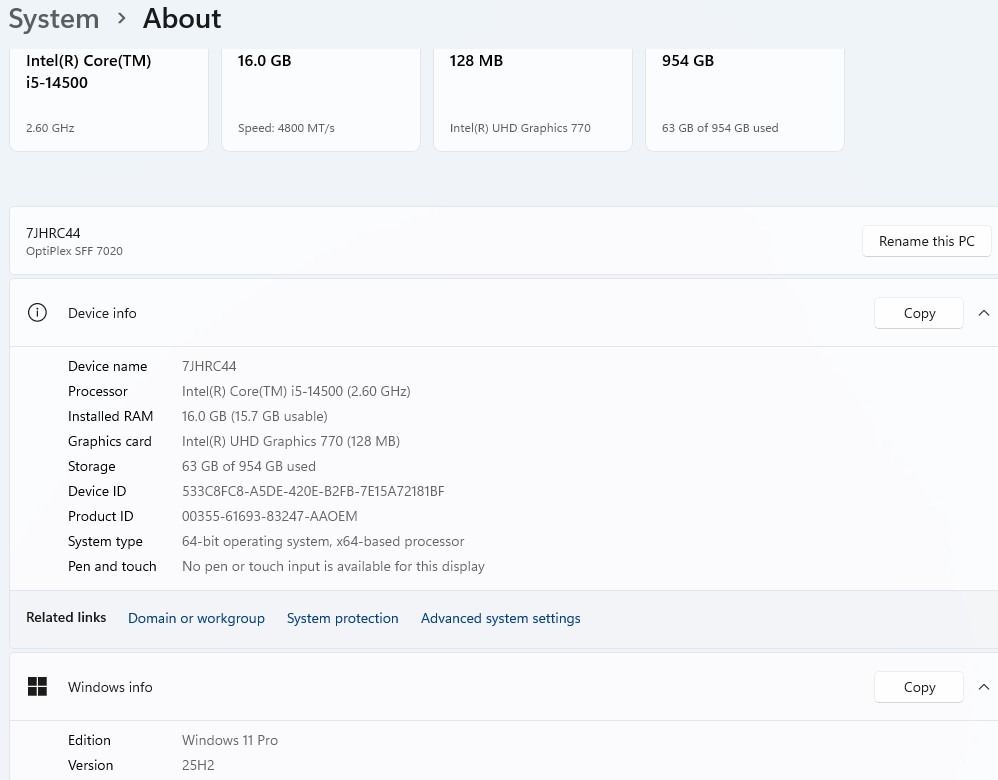The image size is (998, 780).
Task: Click the Installed RAM label
Action: click(110, 416)
